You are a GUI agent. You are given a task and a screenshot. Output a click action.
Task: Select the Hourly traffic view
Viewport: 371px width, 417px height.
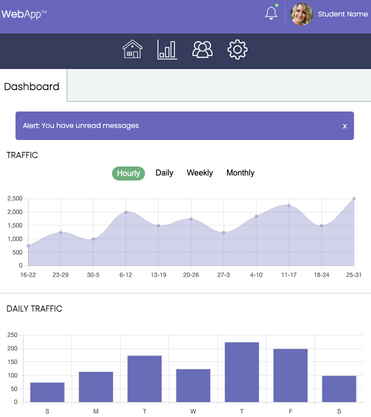click(x=128, y=173)
